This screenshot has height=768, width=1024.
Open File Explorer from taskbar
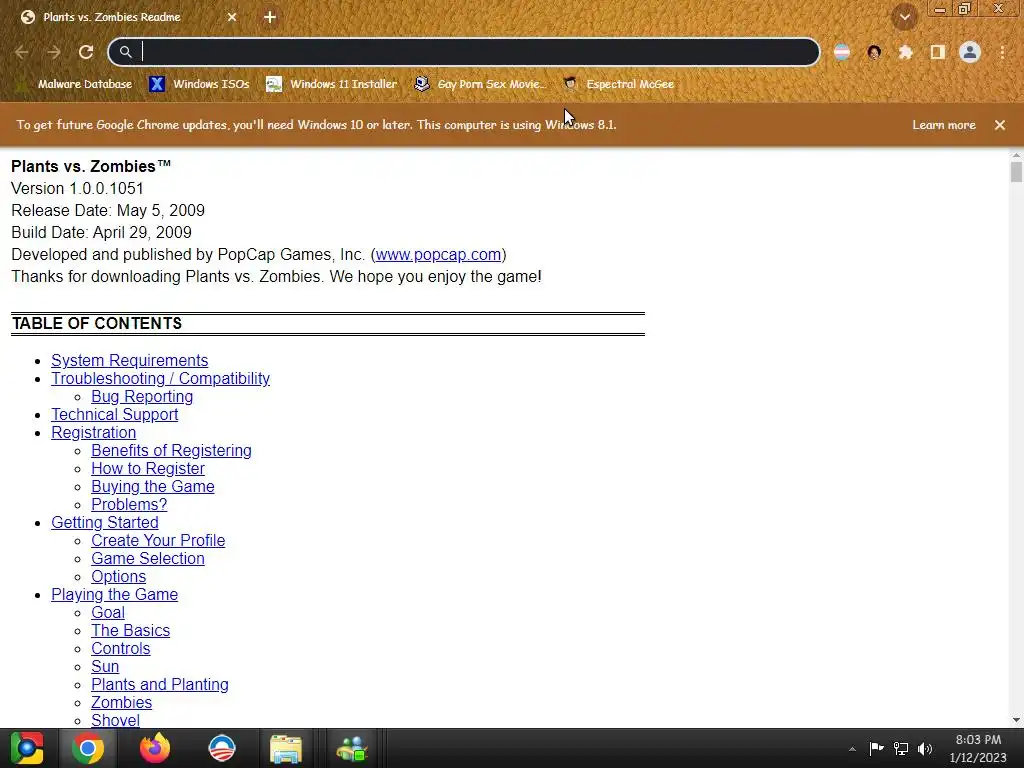285,748
